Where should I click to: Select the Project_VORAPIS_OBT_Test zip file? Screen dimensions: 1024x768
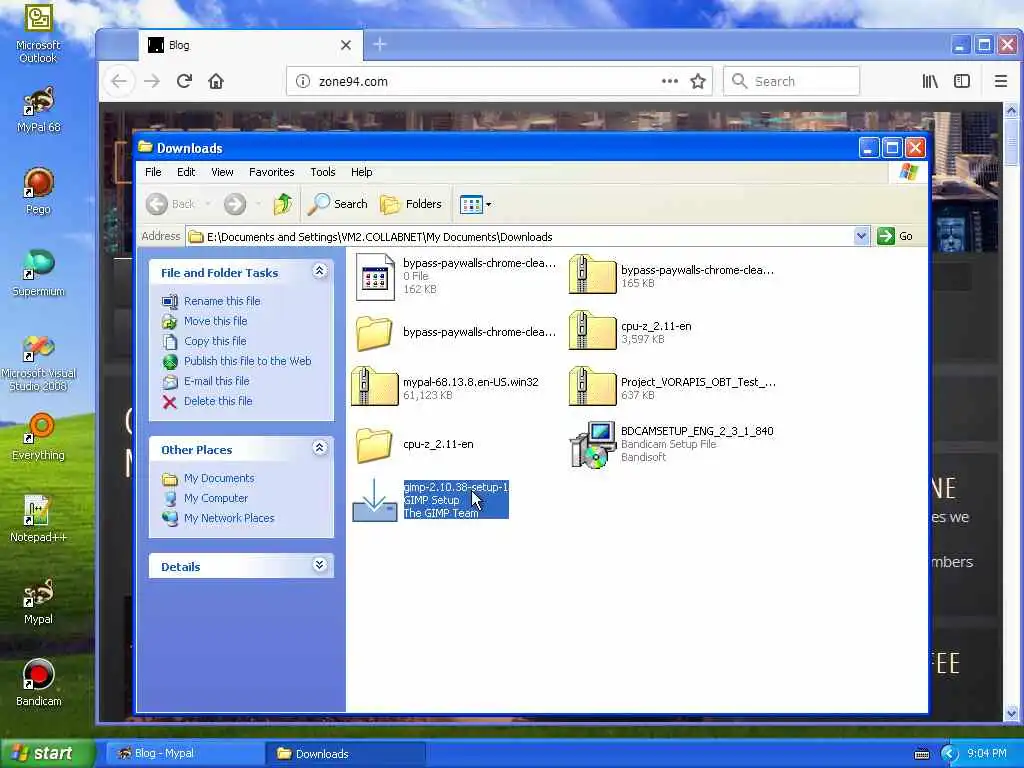(673, 387)
